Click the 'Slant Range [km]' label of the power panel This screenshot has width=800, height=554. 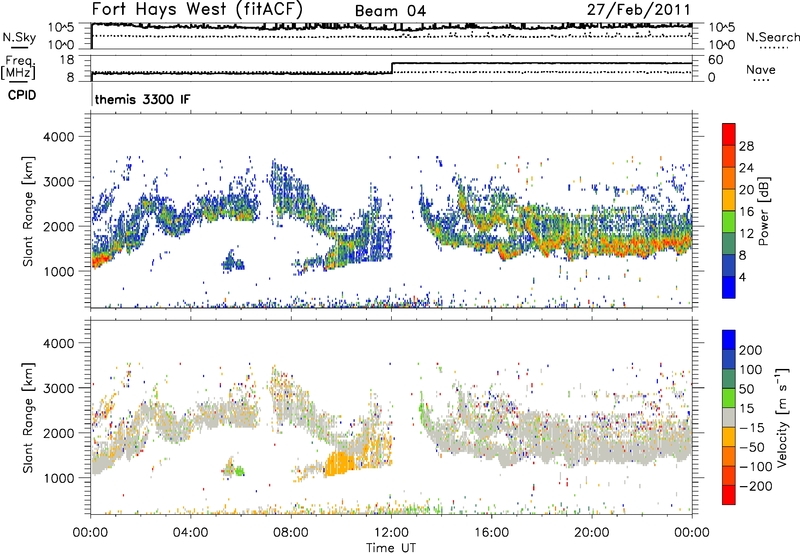(28, 211)
